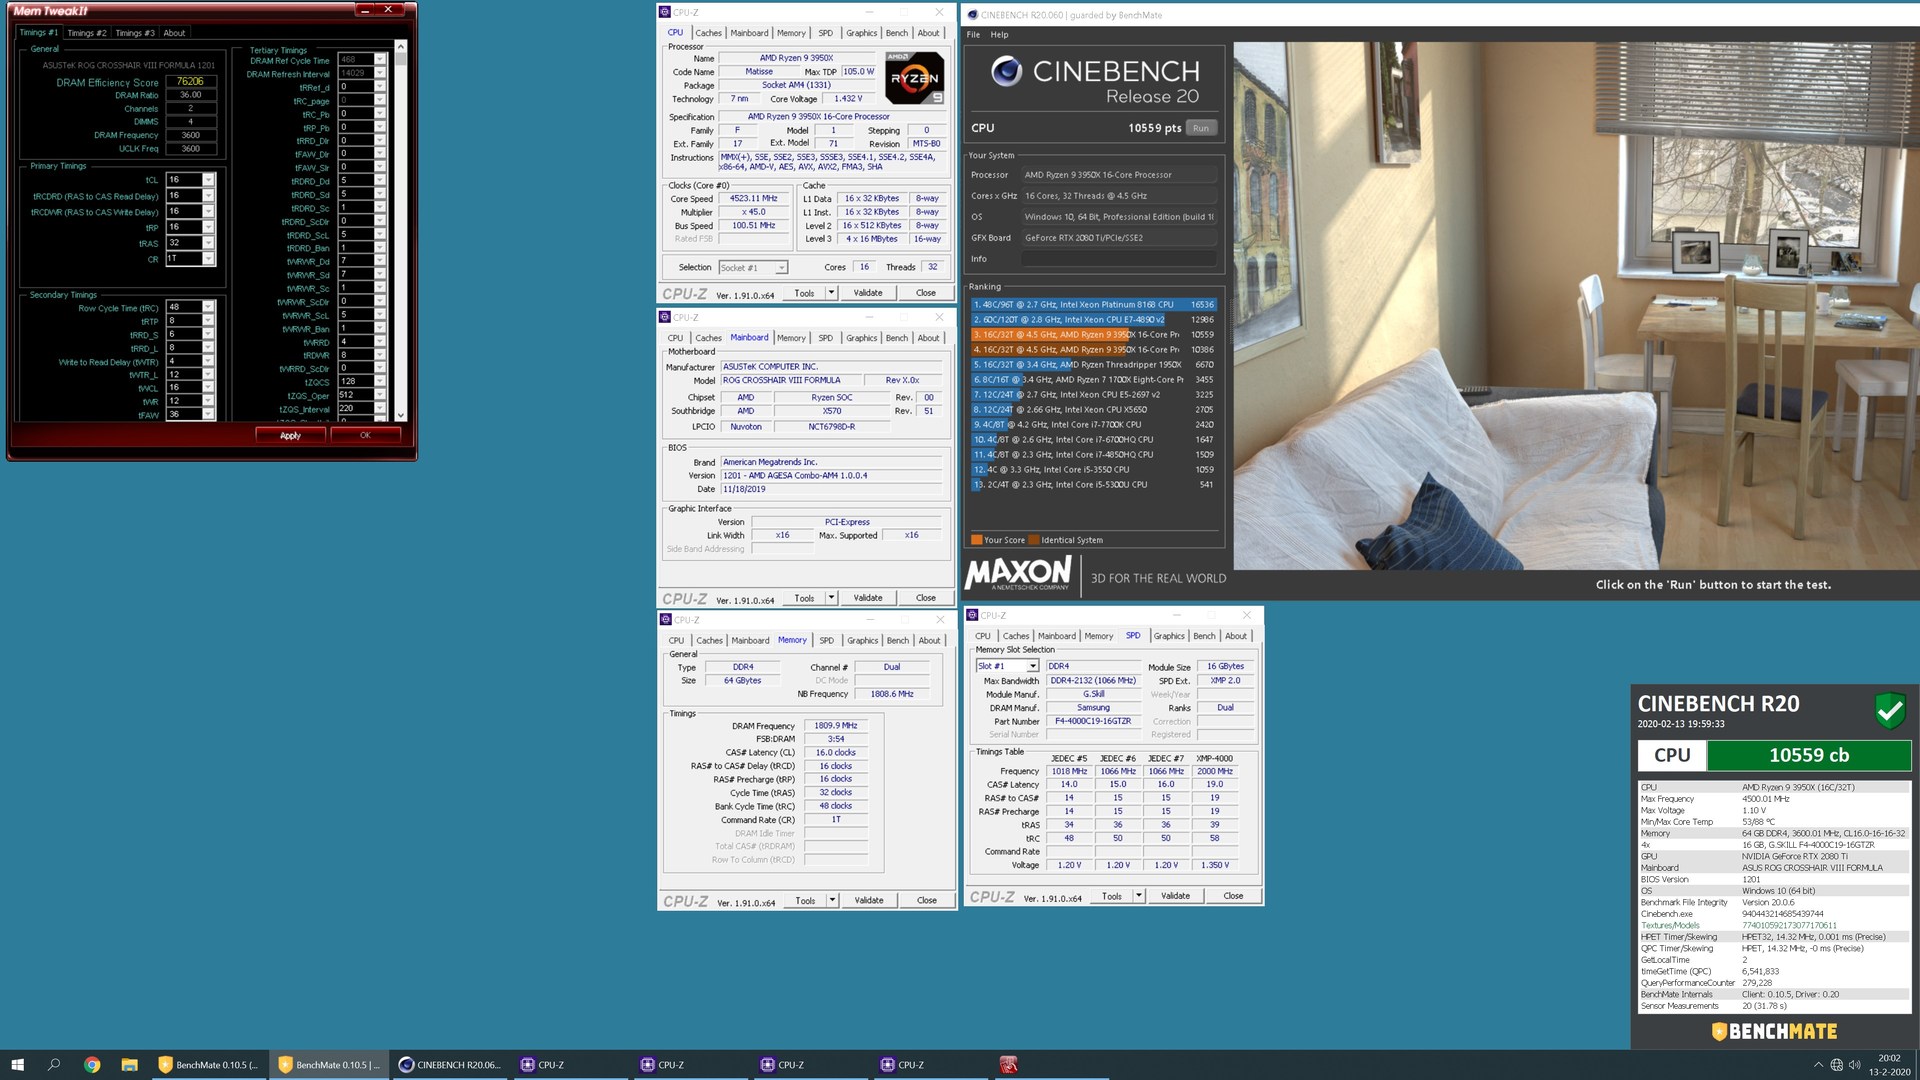Open taskbar search
1920x1080 pixels.
tap(54, 1064)
